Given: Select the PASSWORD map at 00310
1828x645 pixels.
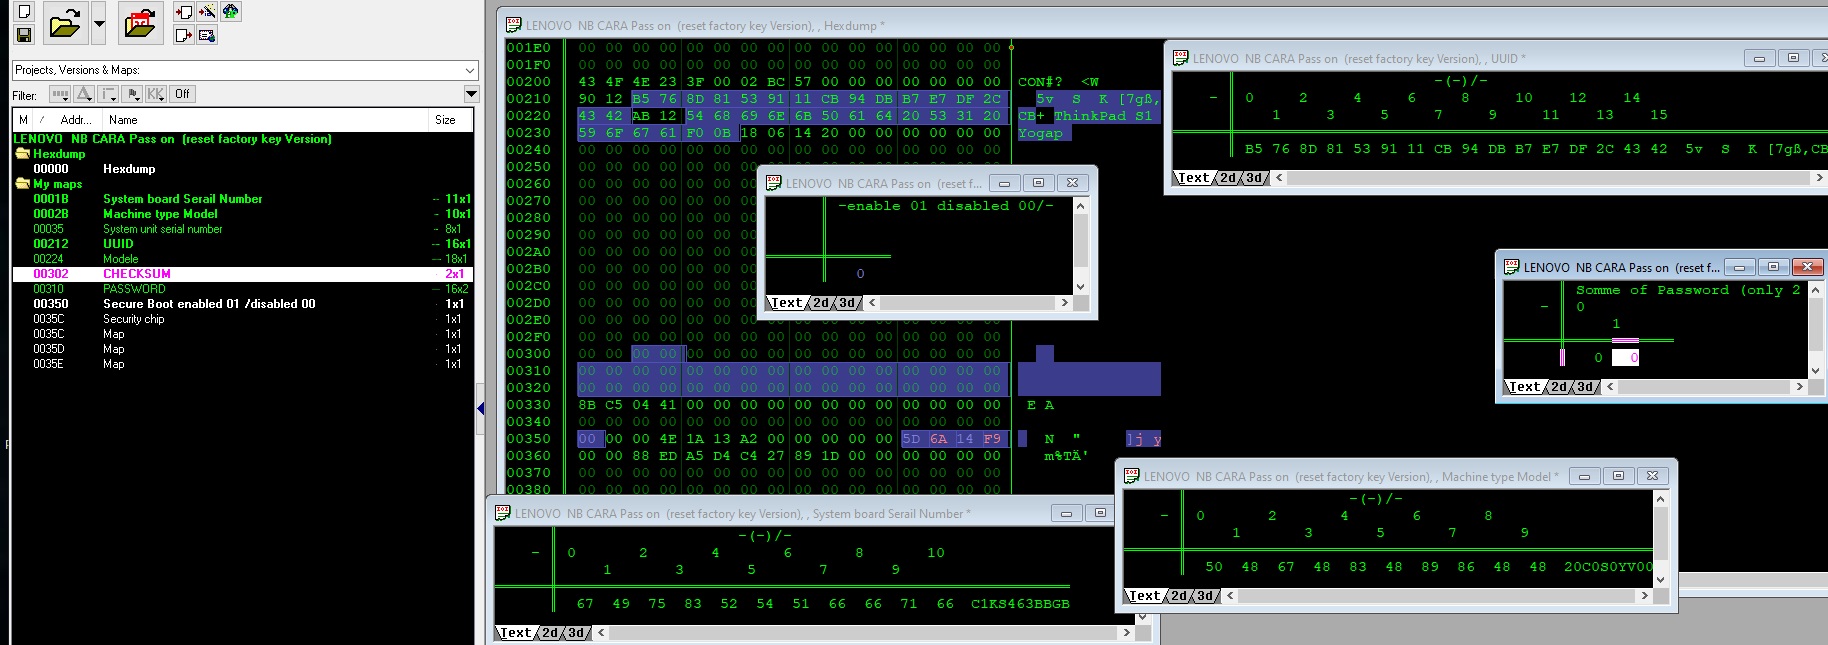Looking at the screenshot, I should pyautogui.click(x=243, y=289).
